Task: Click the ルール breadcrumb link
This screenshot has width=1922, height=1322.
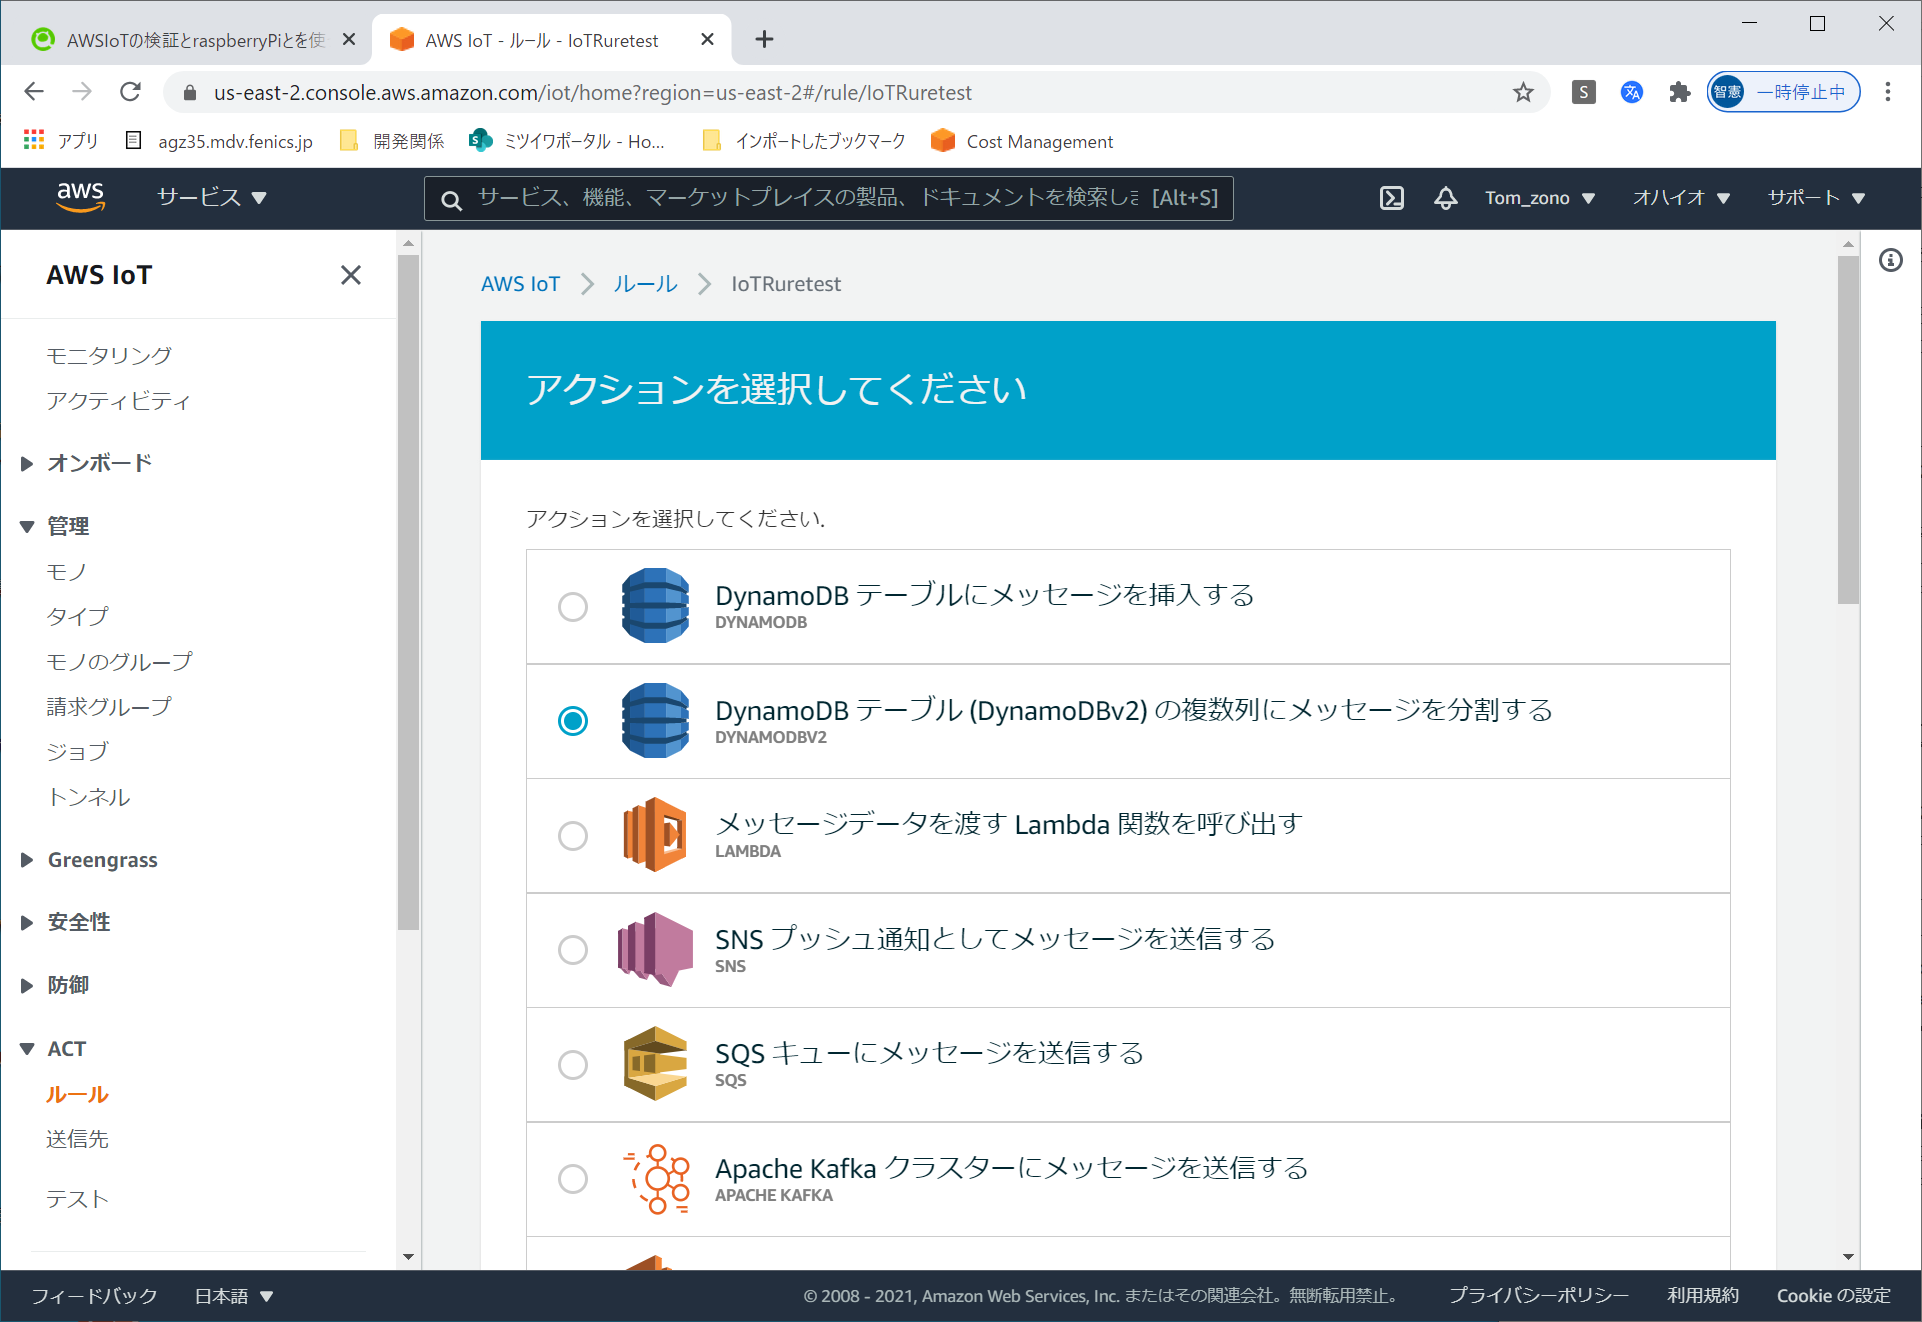Action: pyautogui.click(x=645, y=284)
